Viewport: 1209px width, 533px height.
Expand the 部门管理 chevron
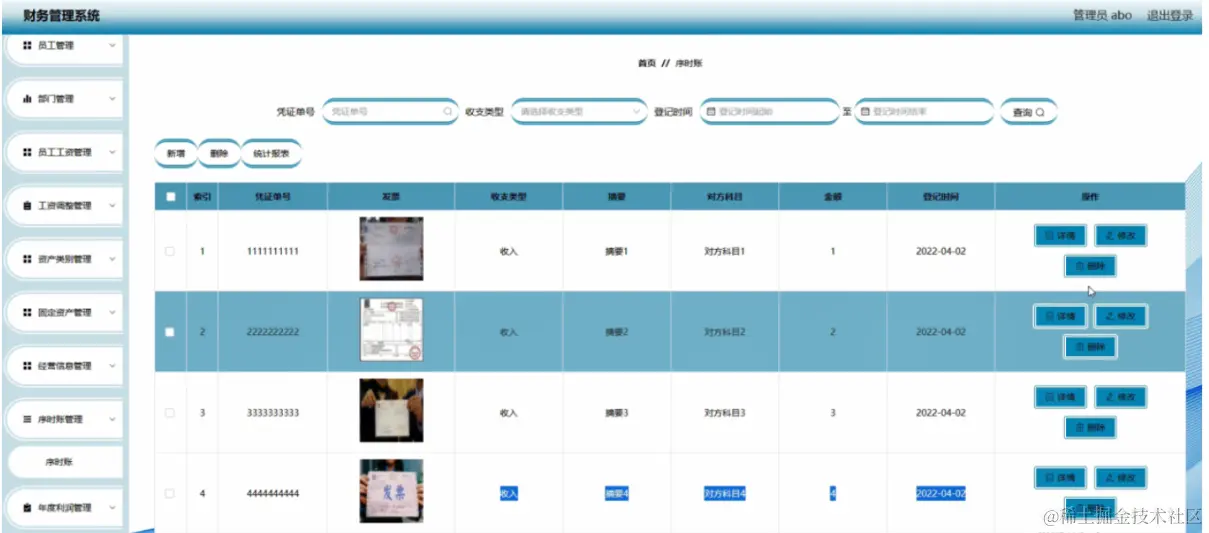point(112,99)
